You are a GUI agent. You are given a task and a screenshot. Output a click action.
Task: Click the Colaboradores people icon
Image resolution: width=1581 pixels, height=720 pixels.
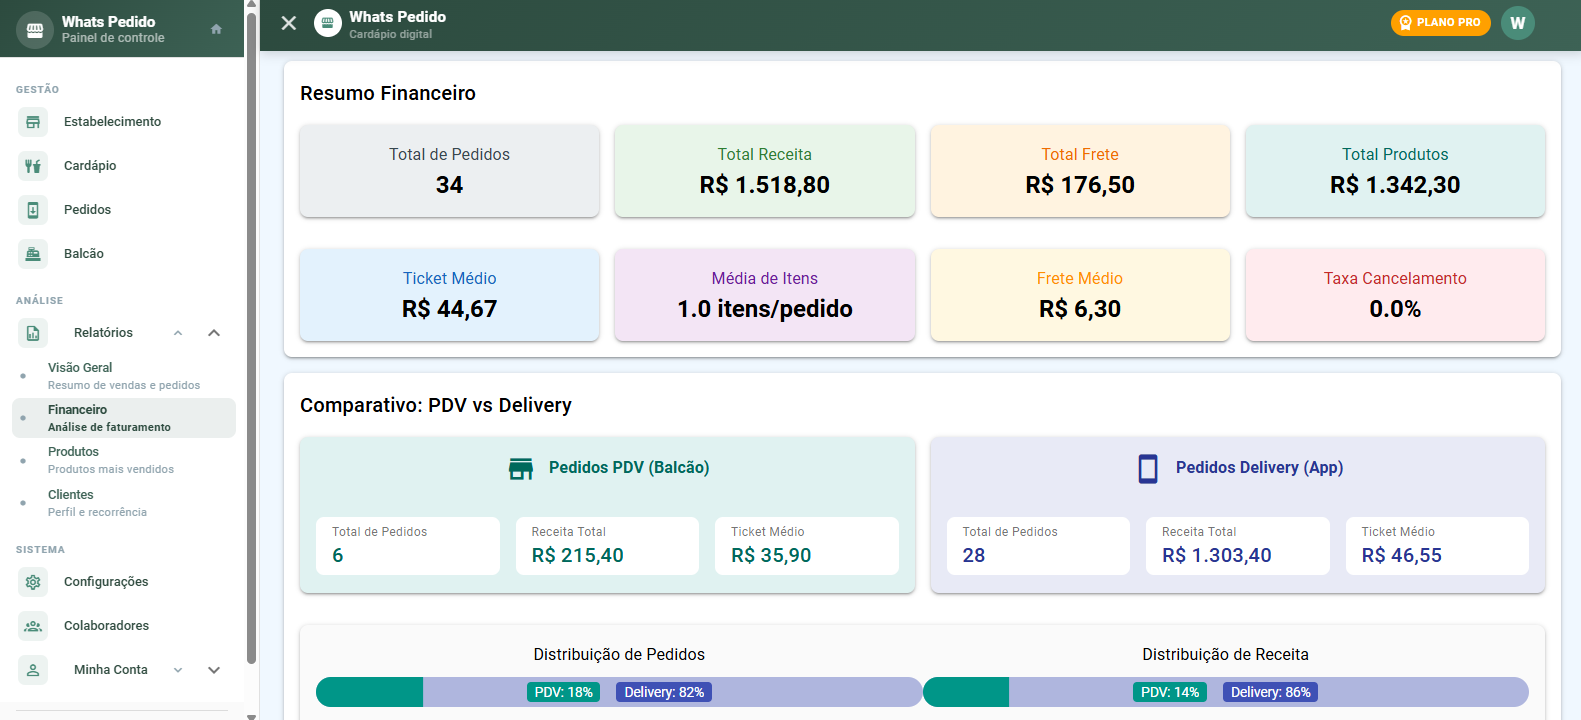pyautogui.click(x=33, y=626)
